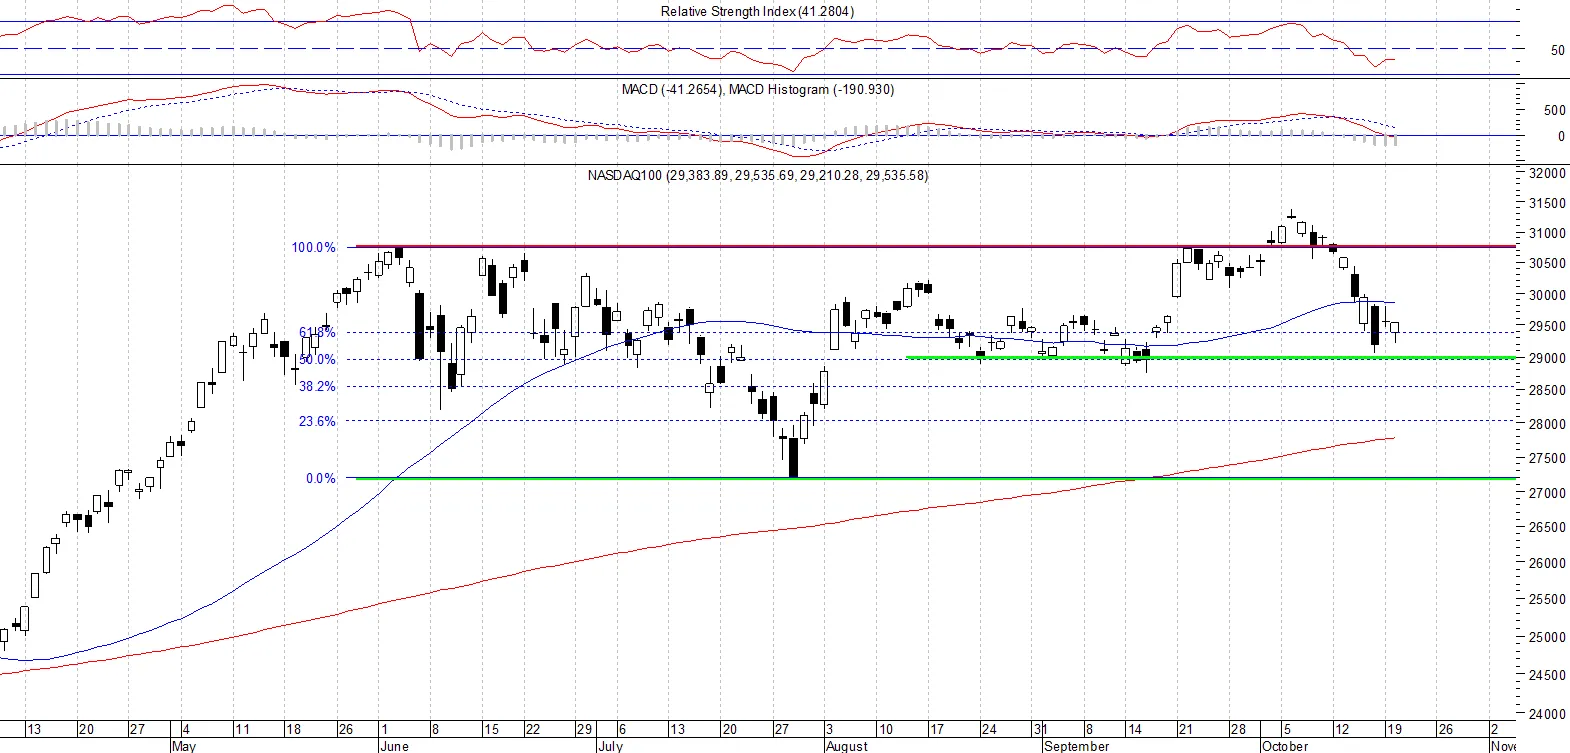Click the June month label

point(394,746)
